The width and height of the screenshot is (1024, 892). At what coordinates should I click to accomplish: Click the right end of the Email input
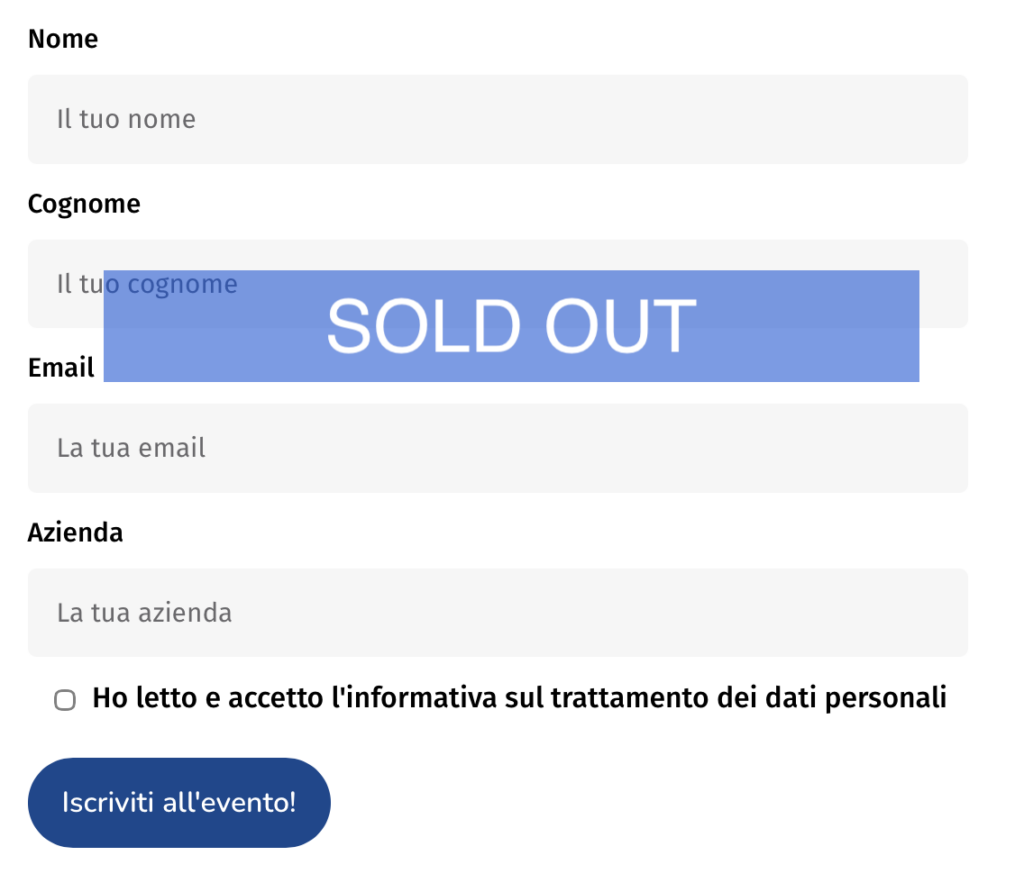tap(940, 448)
